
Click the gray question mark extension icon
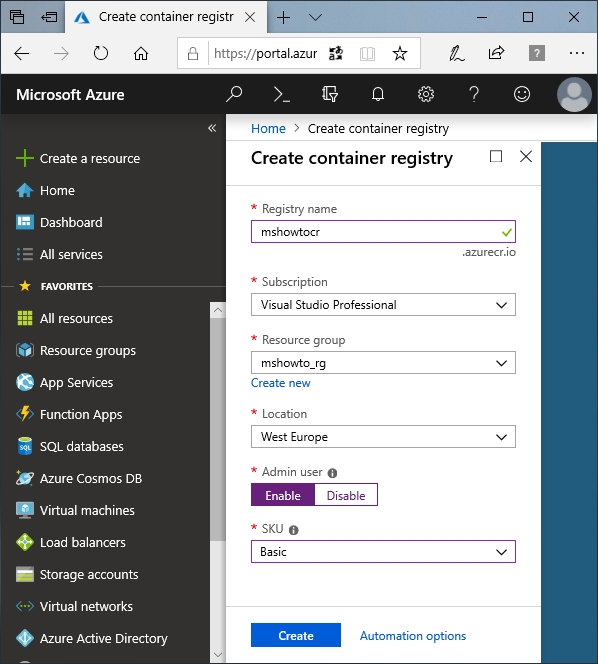[537, 53]
